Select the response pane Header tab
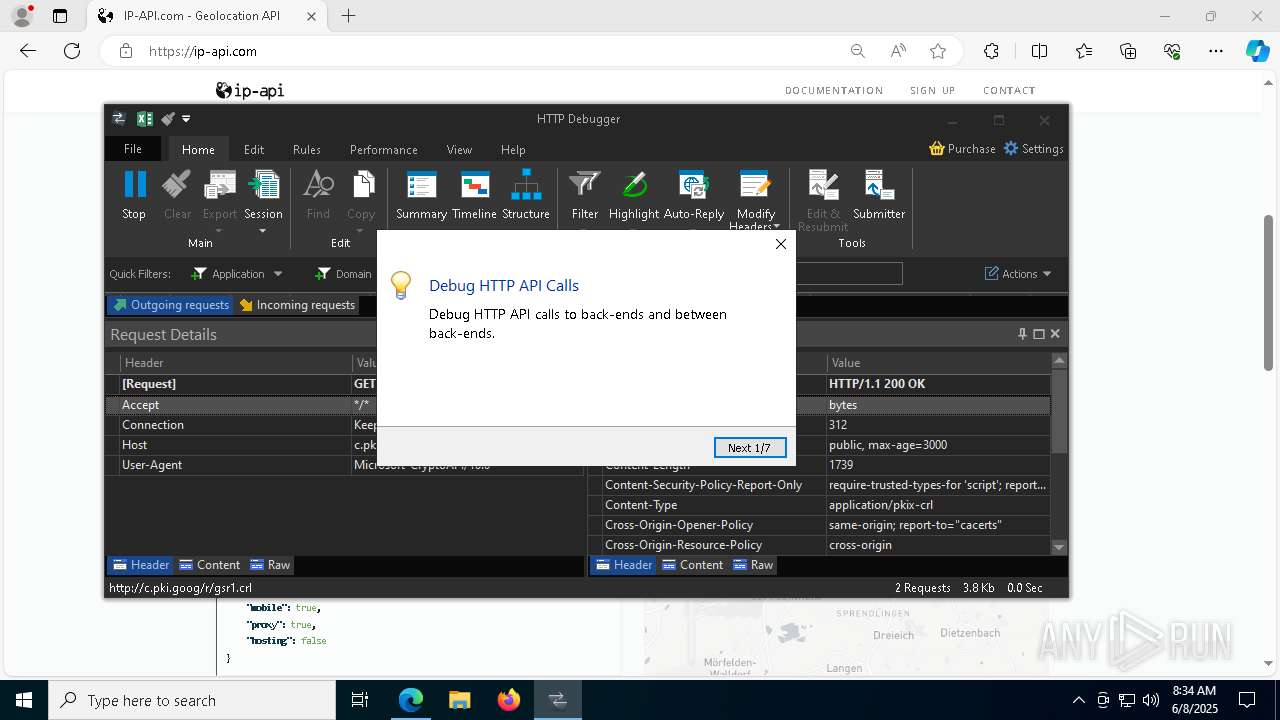 pos(624,565)
